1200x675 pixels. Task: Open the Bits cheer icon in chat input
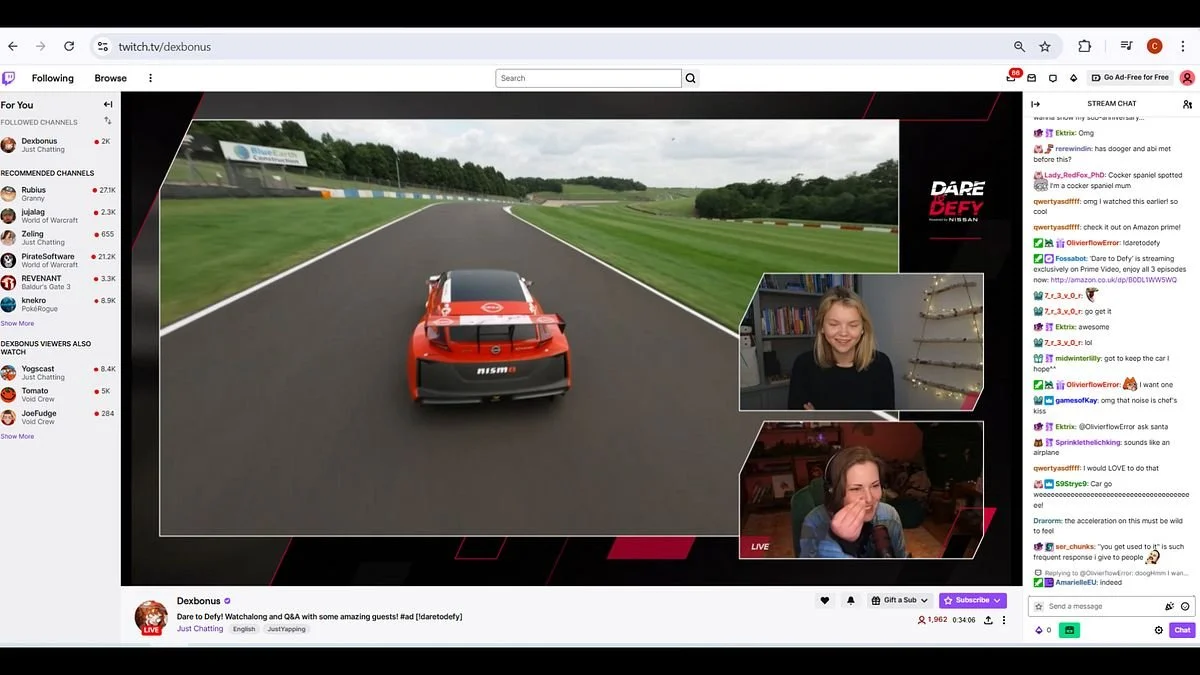[x=1169, y=606]
